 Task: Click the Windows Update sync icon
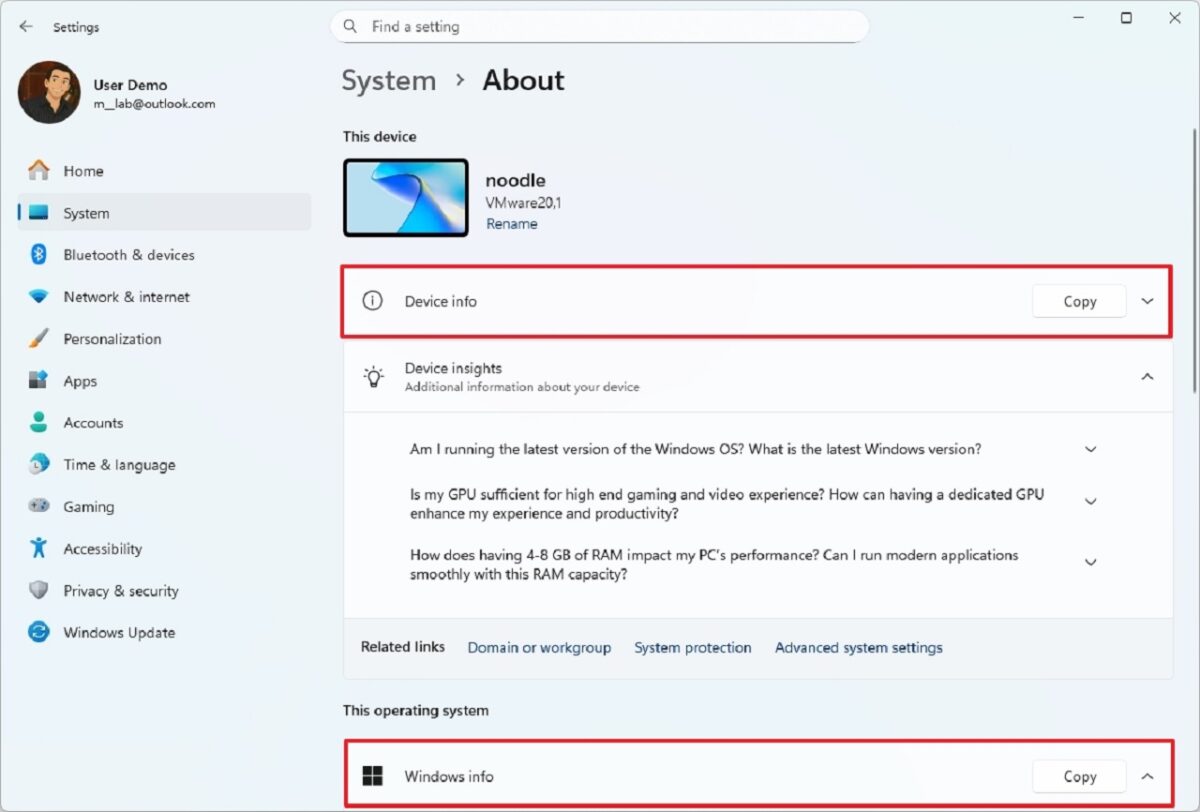[x=39, y=633]
